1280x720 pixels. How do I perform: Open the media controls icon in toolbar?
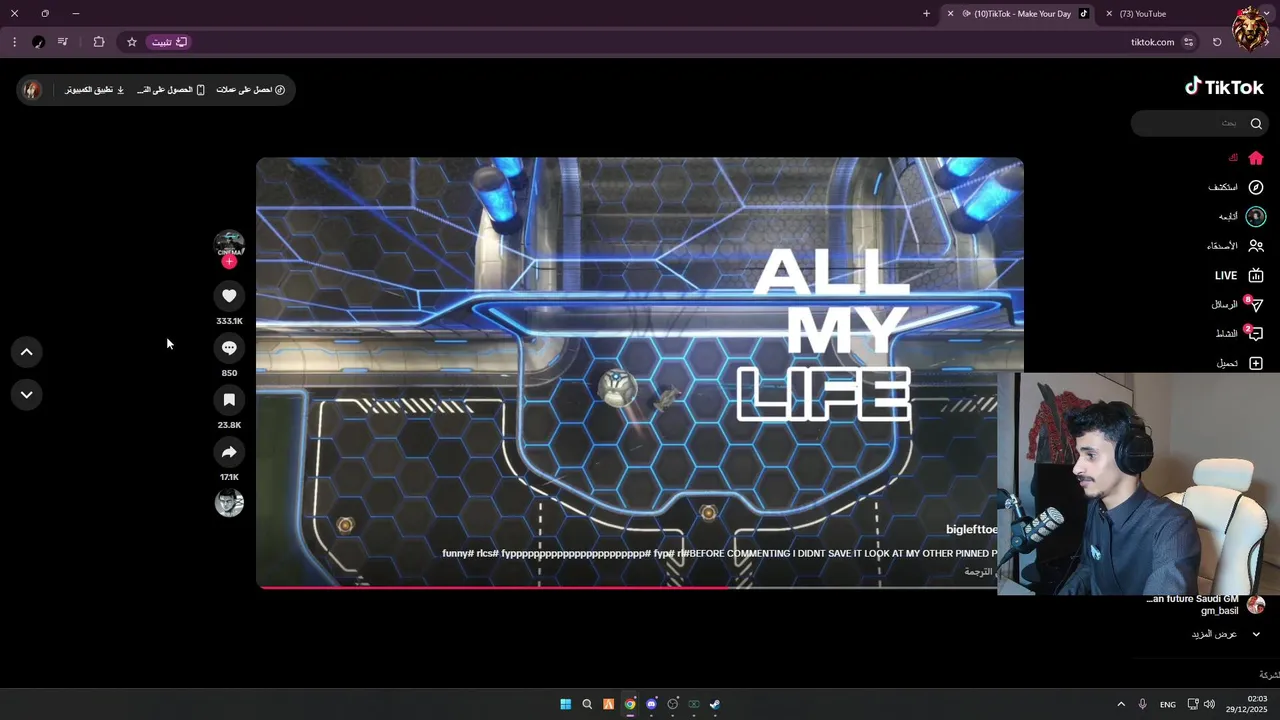point(63,42)
